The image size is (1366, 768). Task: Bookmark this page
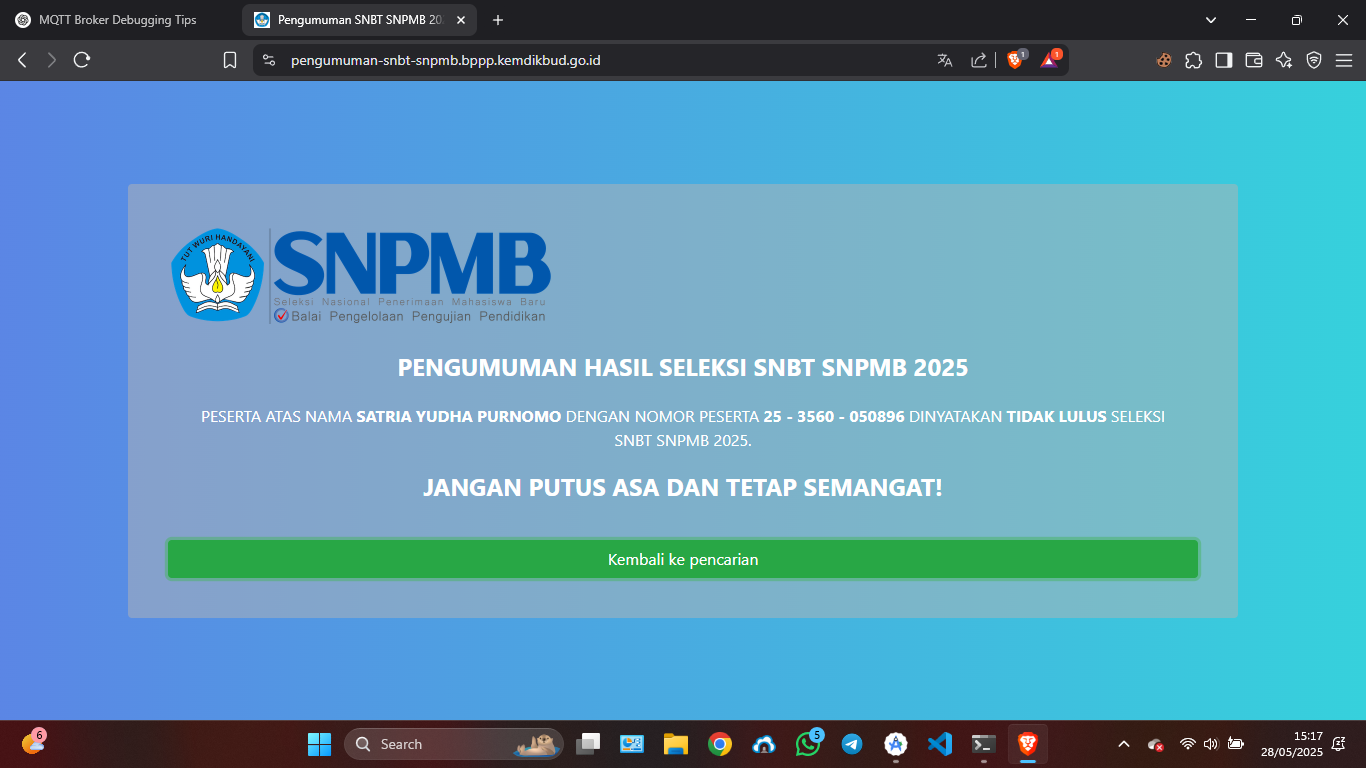(x=230, y=60)
